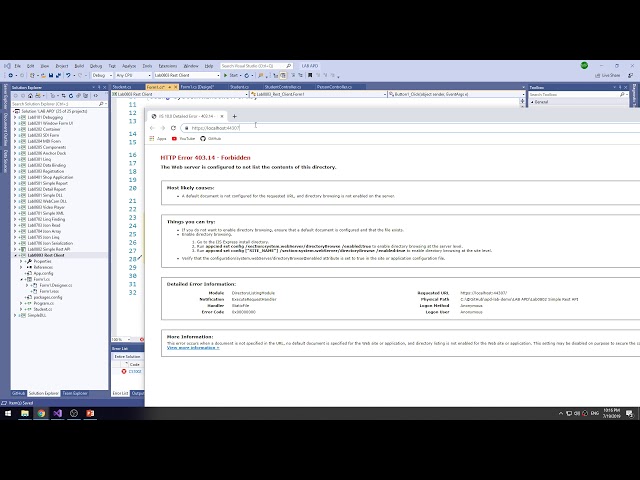
Task: Open File Explorer from the taskbar
Action: point(25,413)
